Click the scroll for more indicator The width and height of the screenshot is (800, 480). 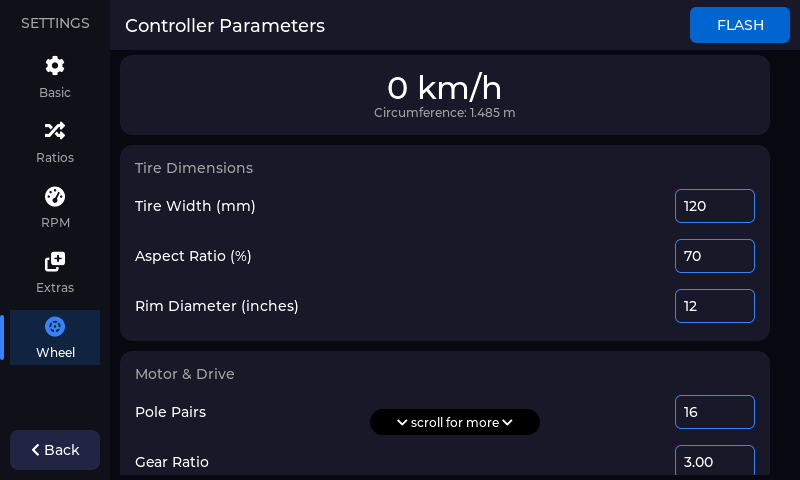455,422
